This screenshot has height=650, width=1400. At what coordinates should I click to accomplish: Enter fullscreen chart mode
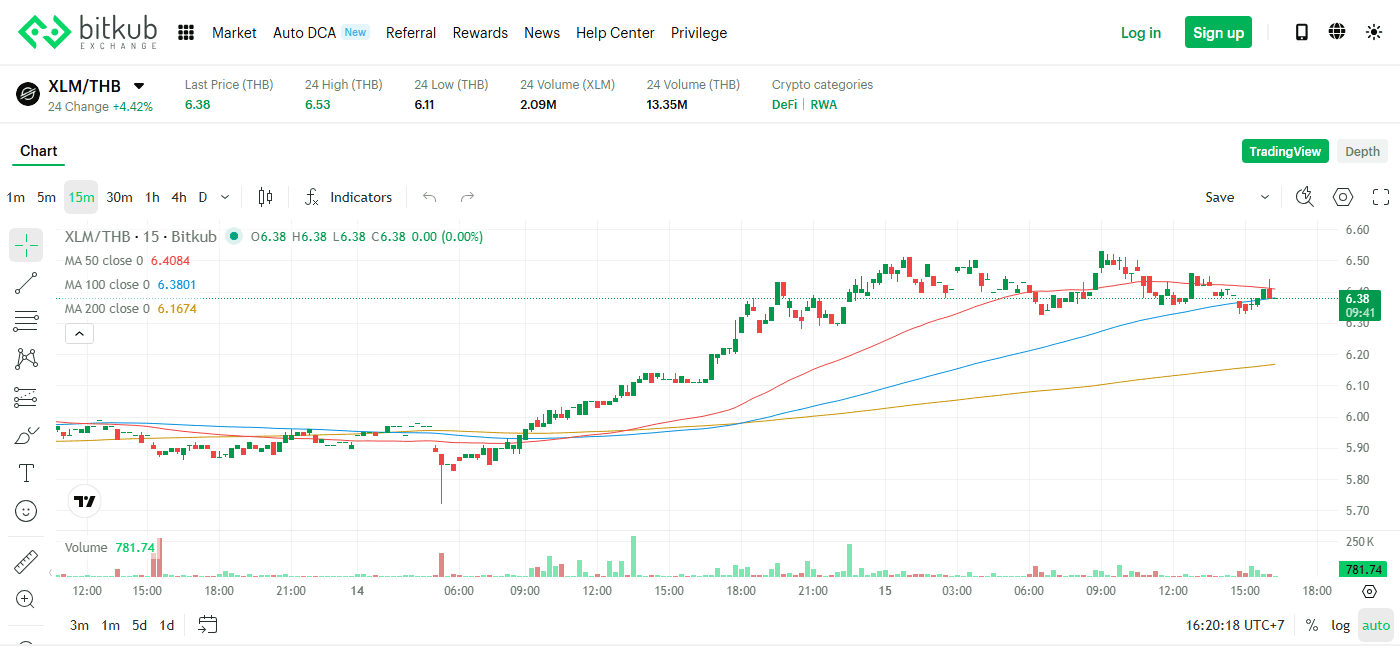[x=1381, y=197]
